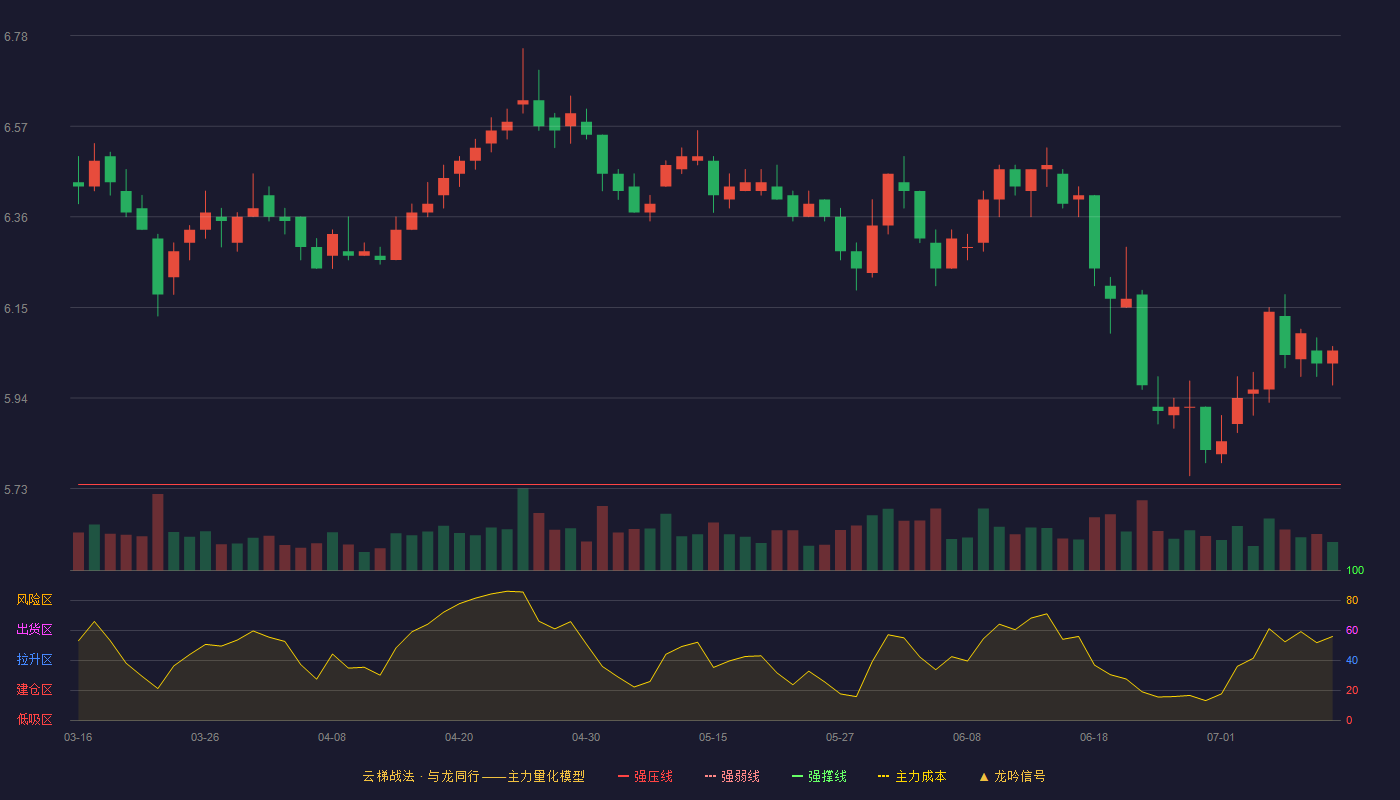This screenshot has height=800, width=1400.
Task: Click the 04-20 date axis label
Action: (x=459, y=737)
